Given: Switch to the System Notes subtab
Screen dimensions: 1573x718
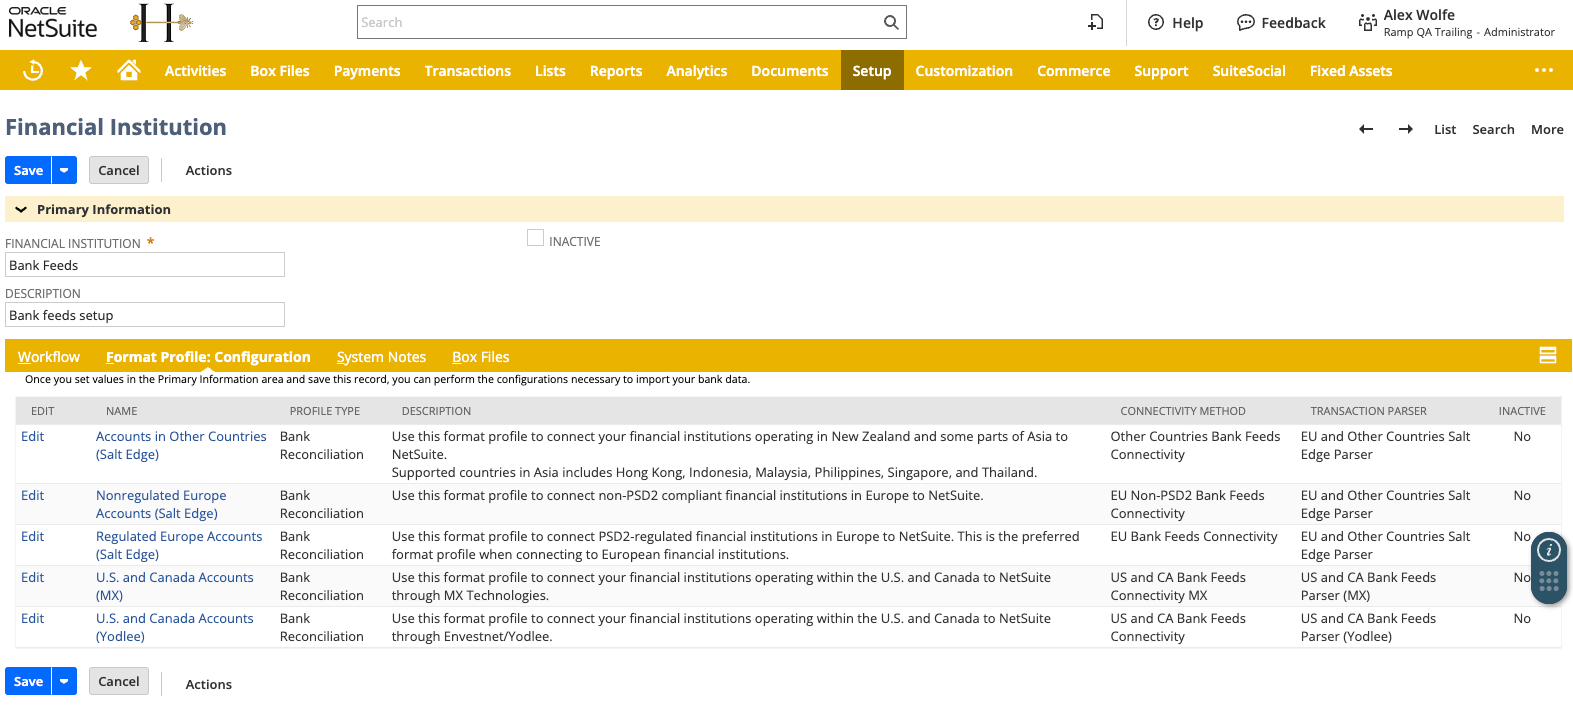Looking at the screenshot, I should [381, 356].
